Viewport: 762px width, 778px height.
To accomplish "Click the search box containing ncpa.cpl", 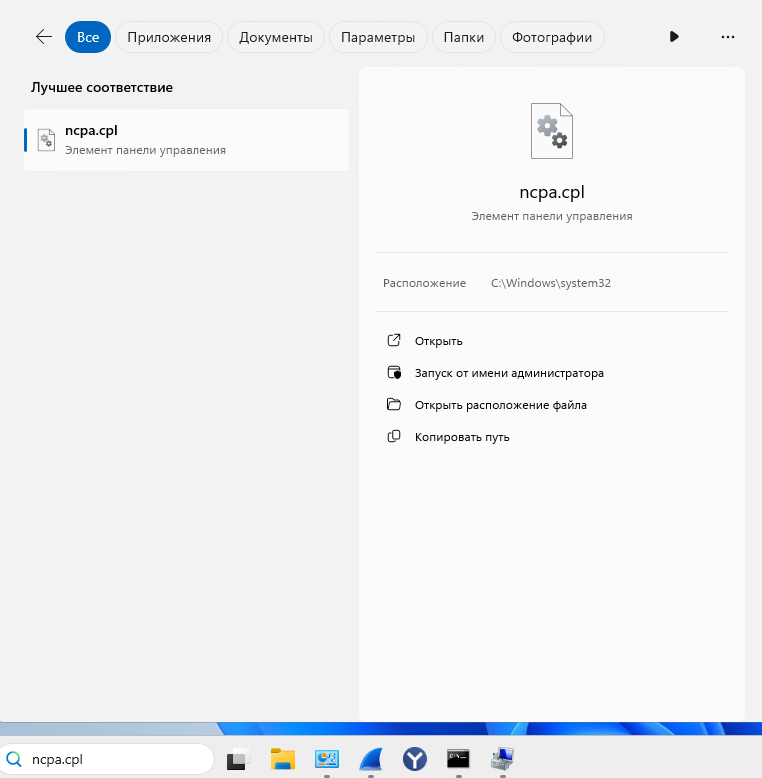I will point(107,759).
